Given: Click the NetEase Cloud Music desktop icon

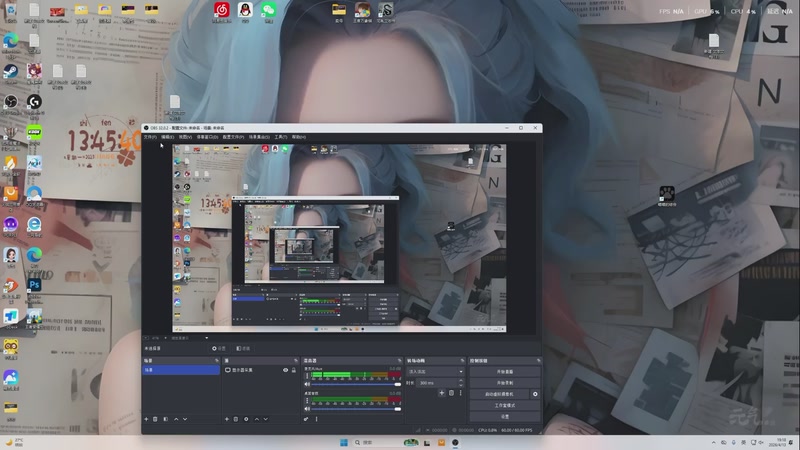Looking at the screenshot, I should (221, 12).
